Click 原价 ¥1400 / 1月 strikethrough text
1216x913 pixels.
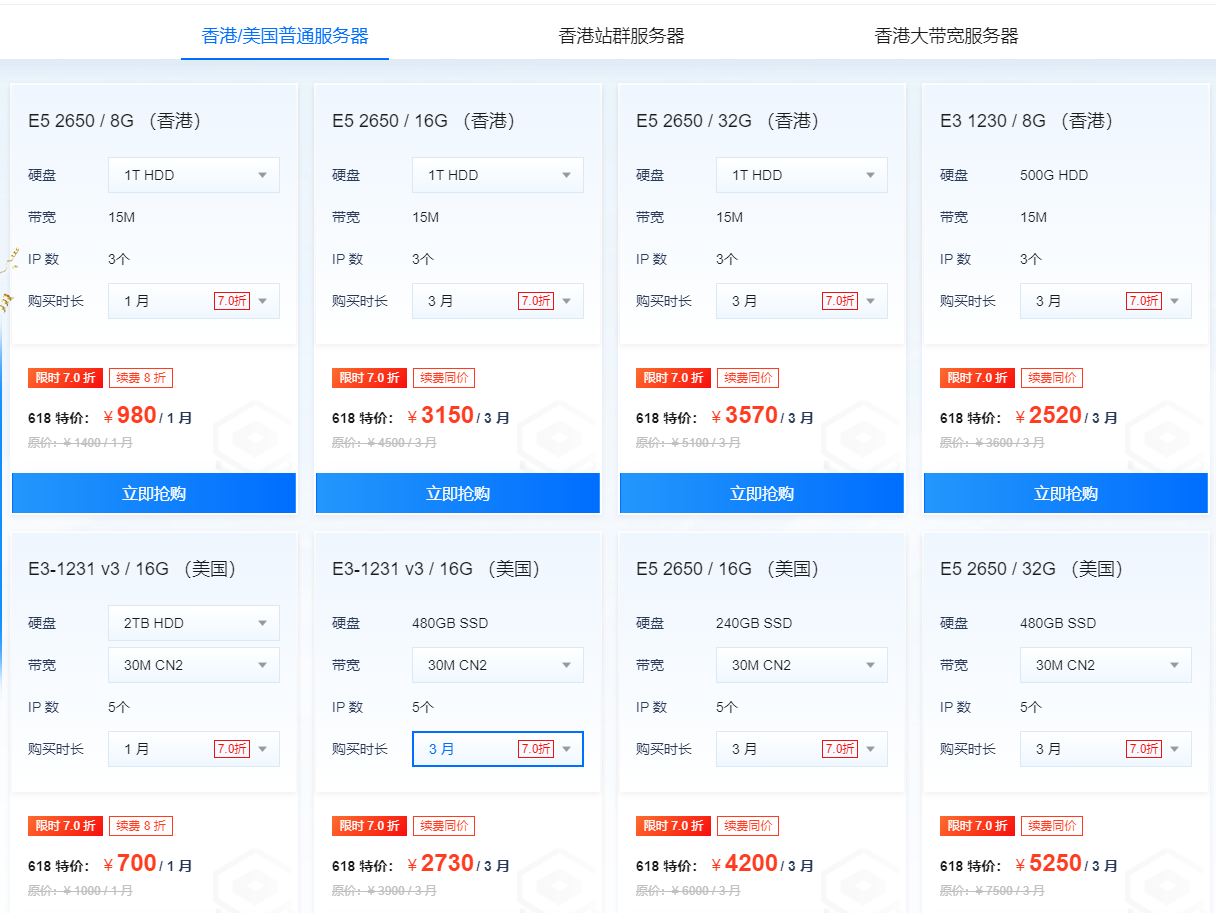click(x=80, y=442)
